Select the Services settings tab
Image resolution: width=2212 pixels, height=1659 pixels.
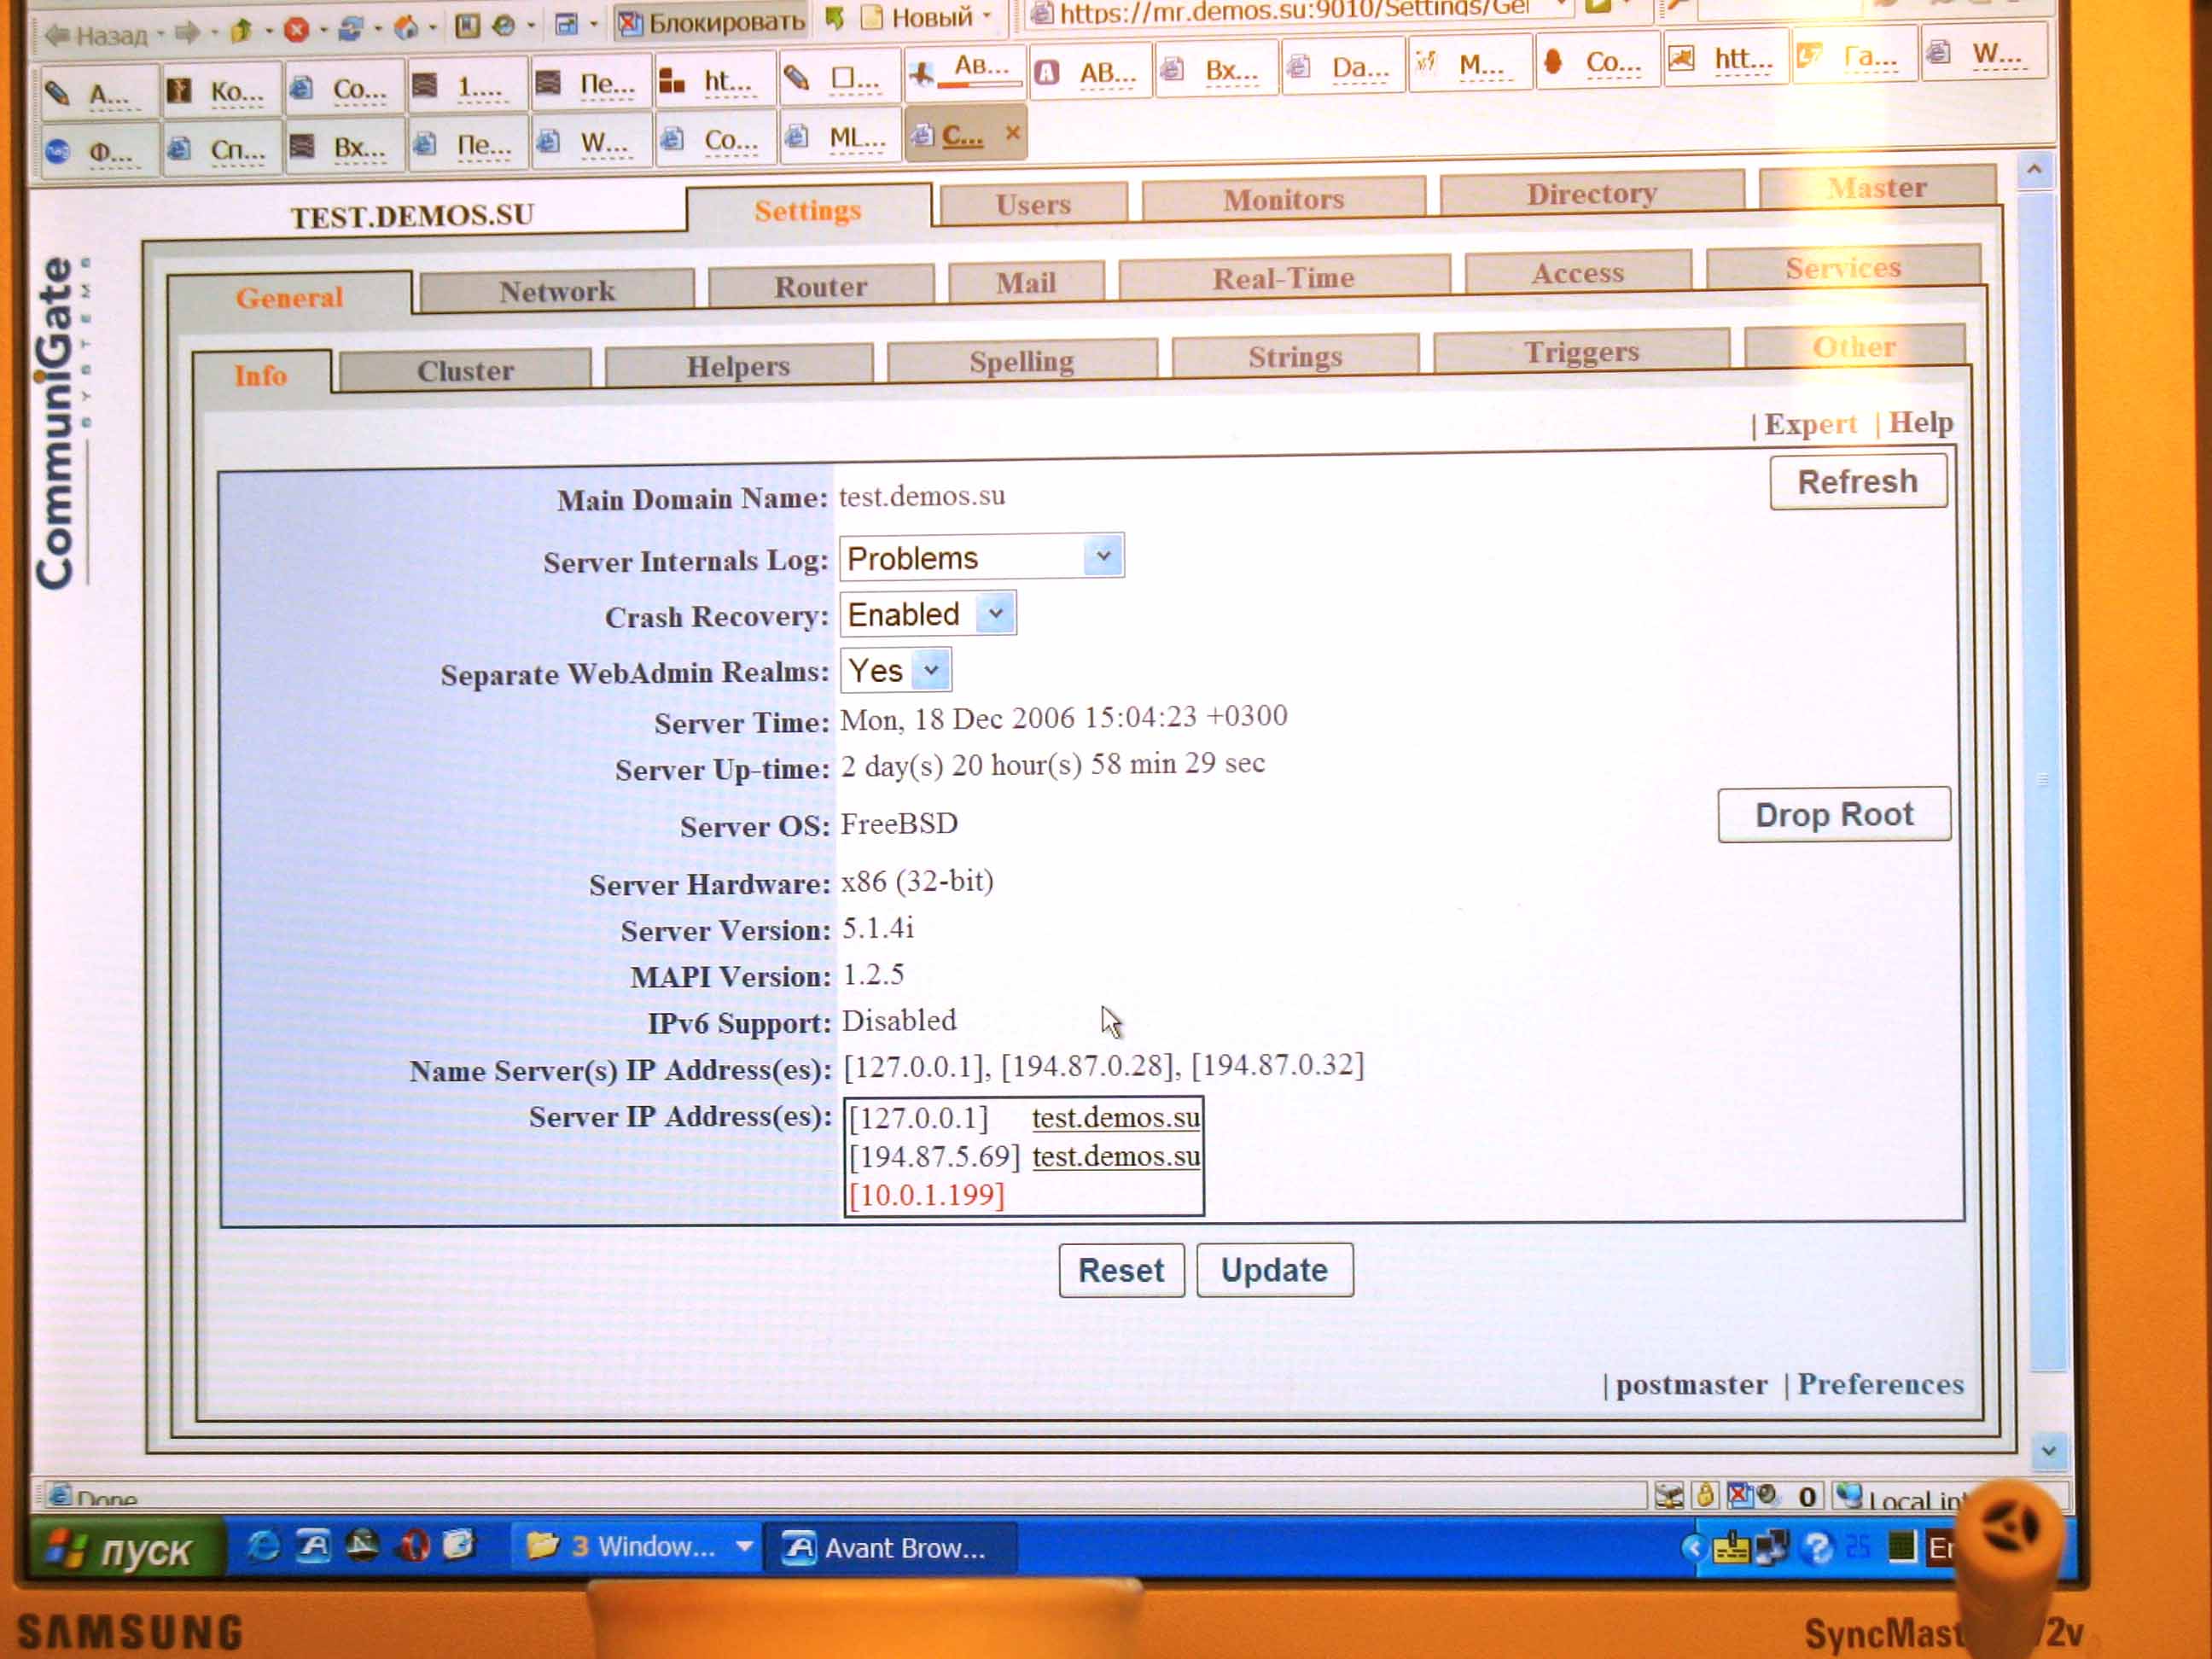[1842, 267]
